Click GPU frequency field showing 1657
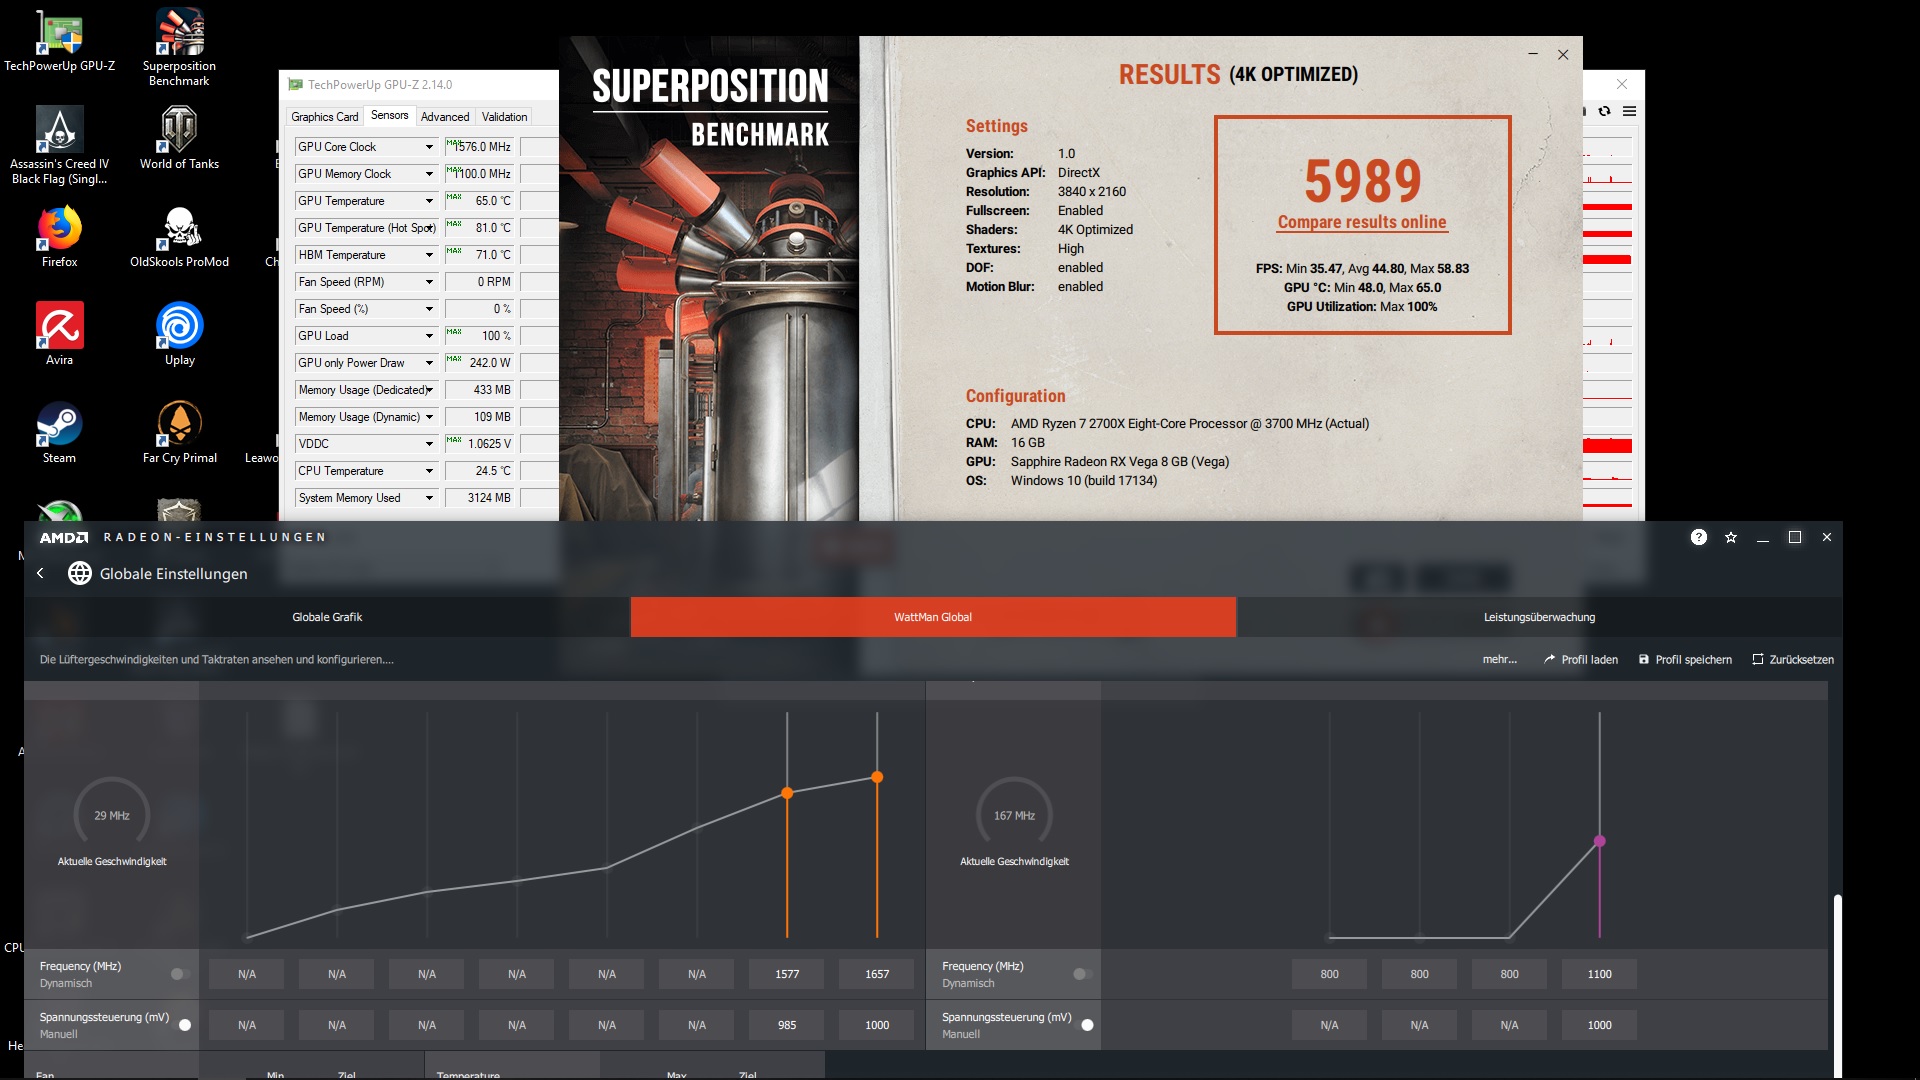 coord(877,974)
